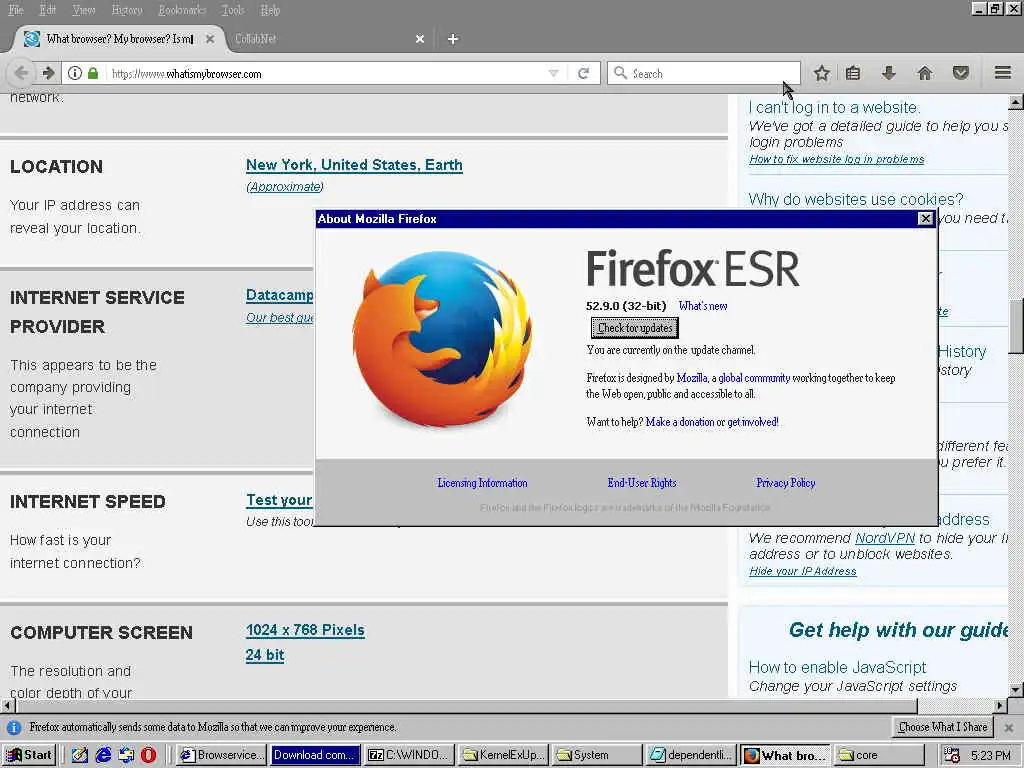Image resolution: width=1024 pixels, height=768 pixels.
Task: Reload the page with the refresh icon
Action: click(x=584, y=73)
